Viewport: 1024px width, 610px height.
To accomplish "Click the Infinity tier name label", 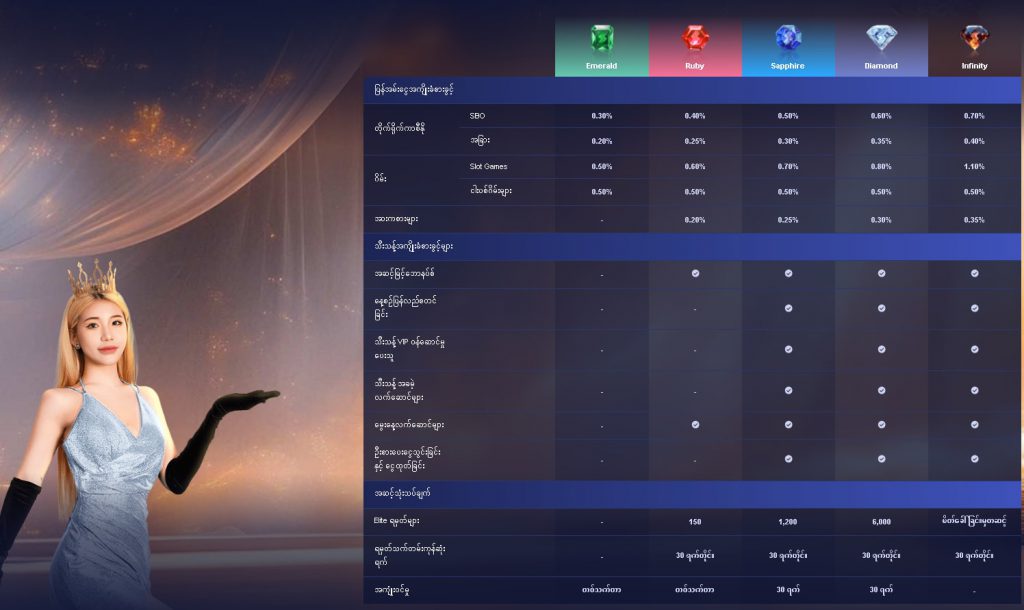I will [974, 66].
